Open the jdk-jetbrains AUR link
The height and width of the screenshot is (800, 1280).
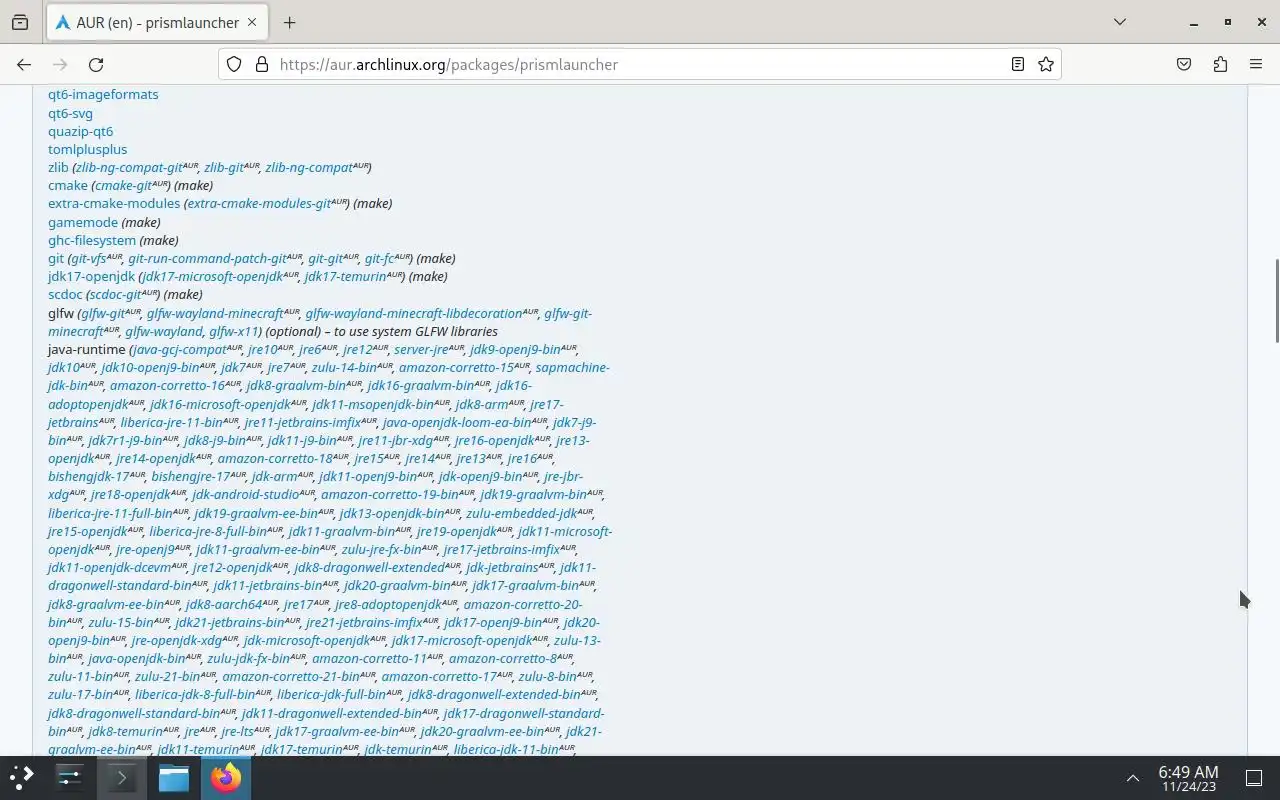click(503, 567)
